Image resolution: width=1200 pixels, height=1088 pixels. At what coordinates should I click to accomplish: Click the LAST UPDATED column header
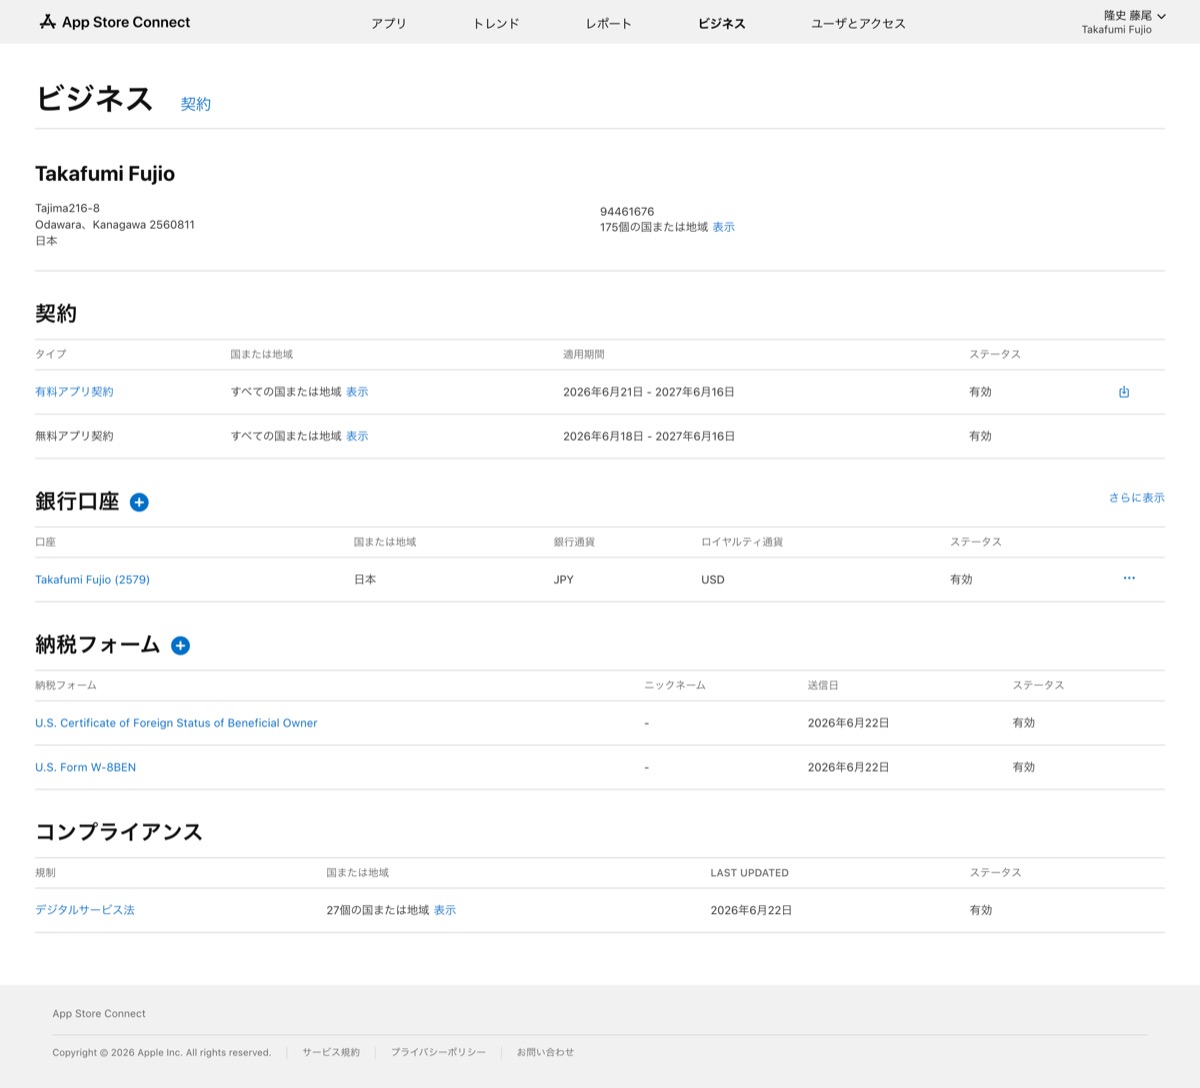click(x=749, y=873)
